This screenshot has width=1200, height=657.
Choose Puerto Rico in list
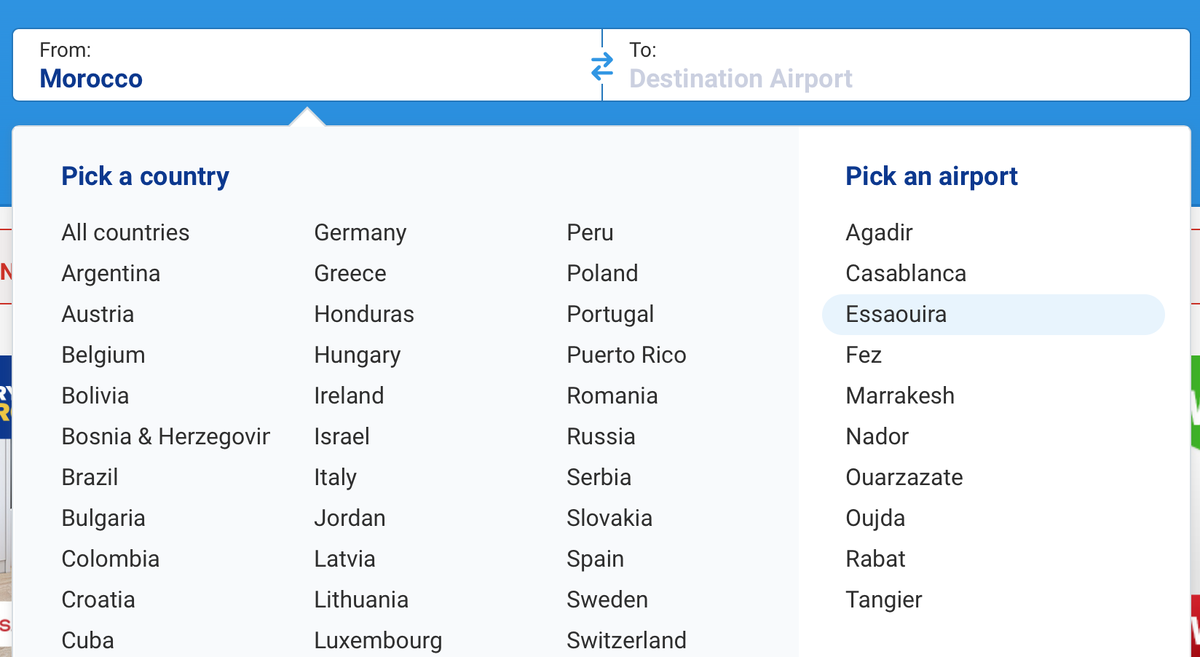tap(626, 356)
